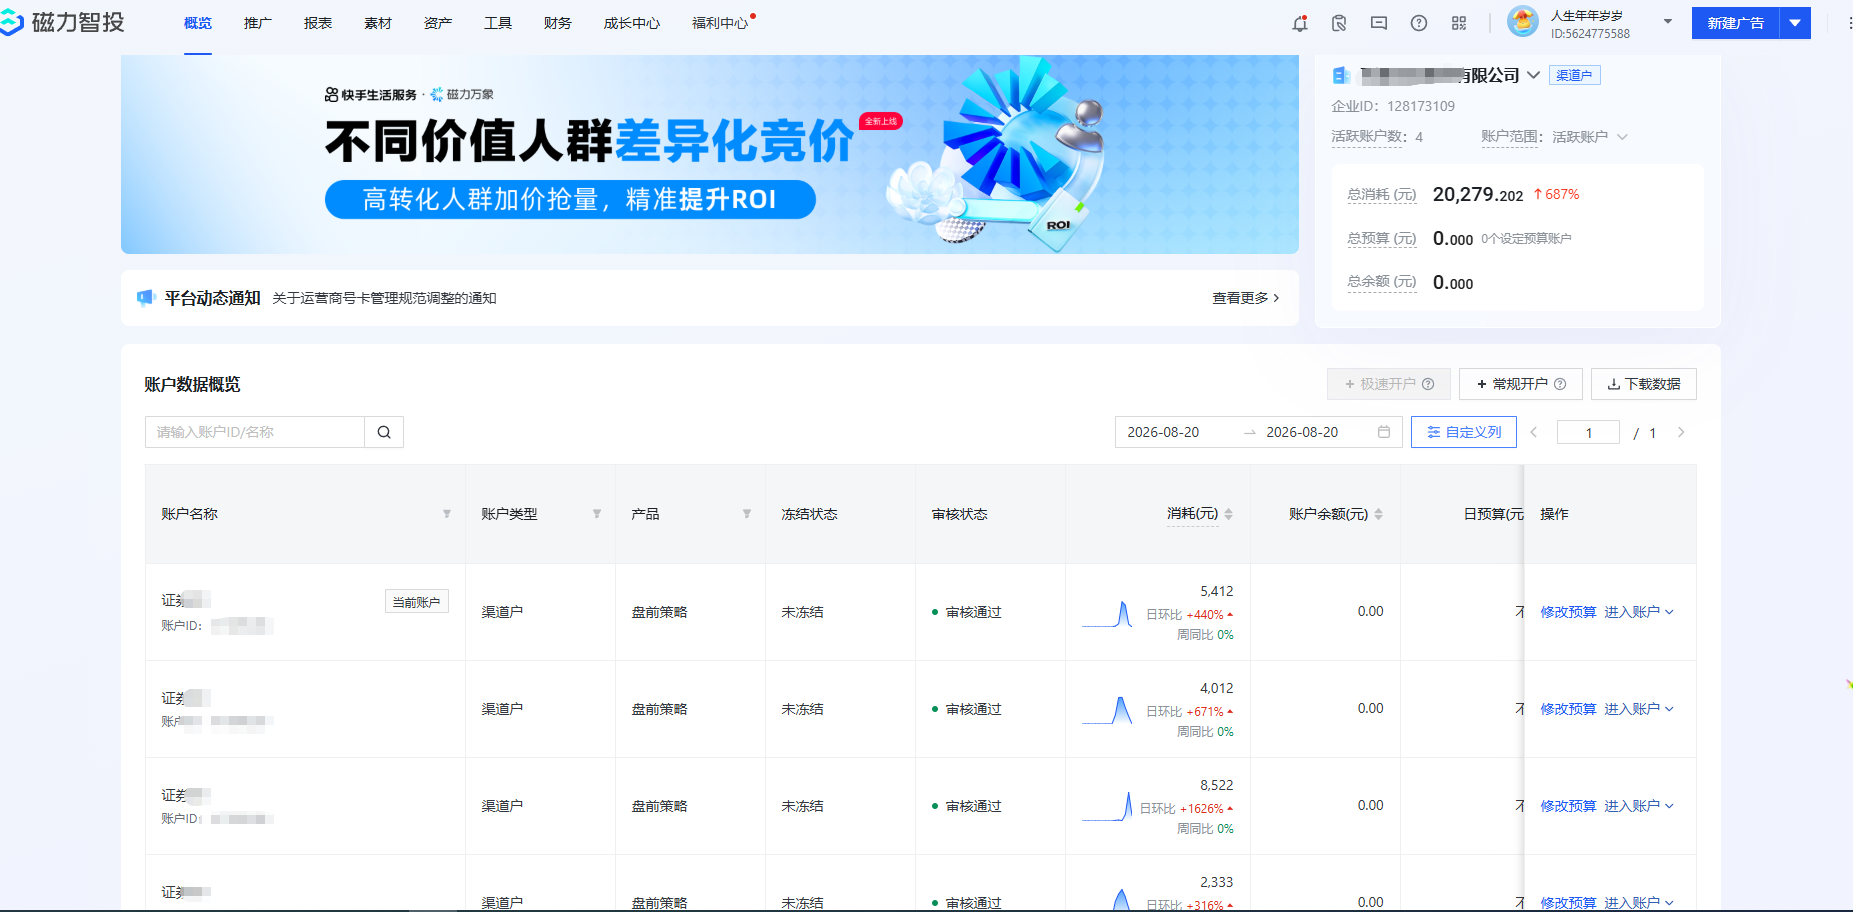This screenshot has height=912, width=1853.
Task: Click the 极速开户 button
Action: 1388,384
